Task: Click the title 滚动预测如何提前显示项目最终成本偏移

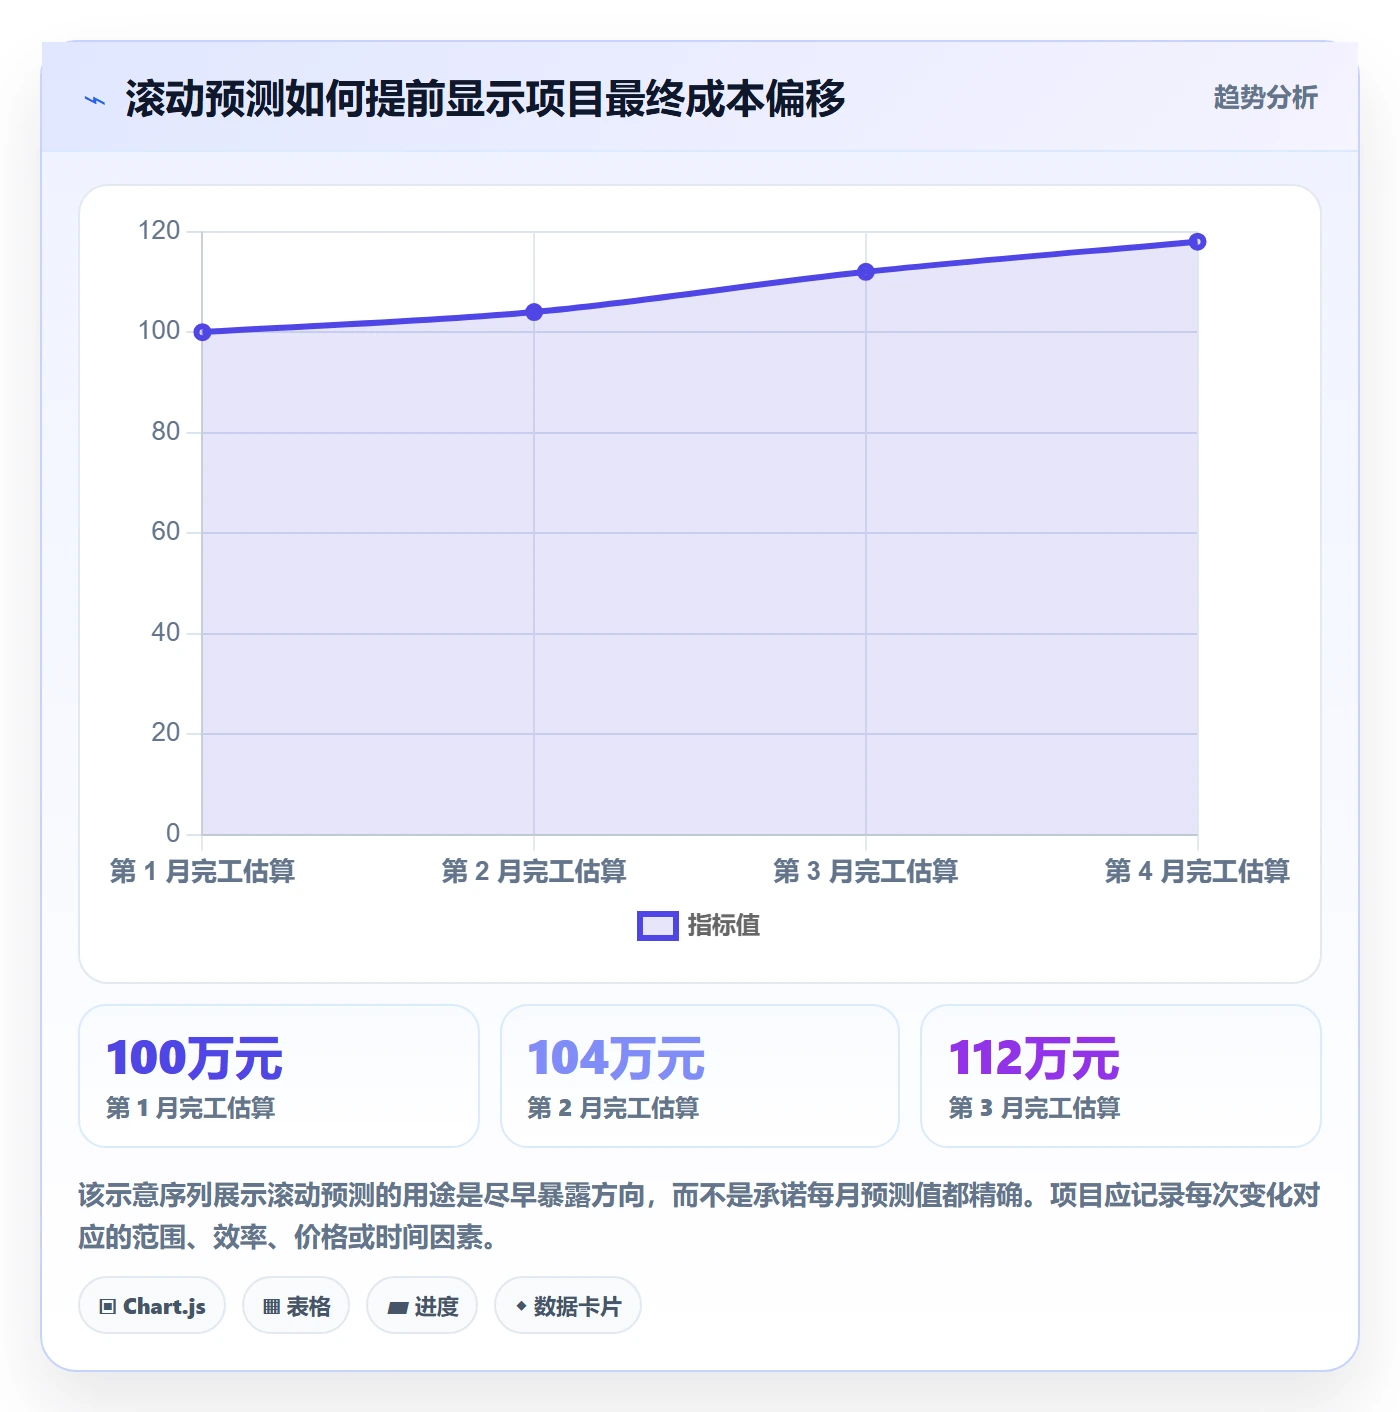Action: (485, 99)
